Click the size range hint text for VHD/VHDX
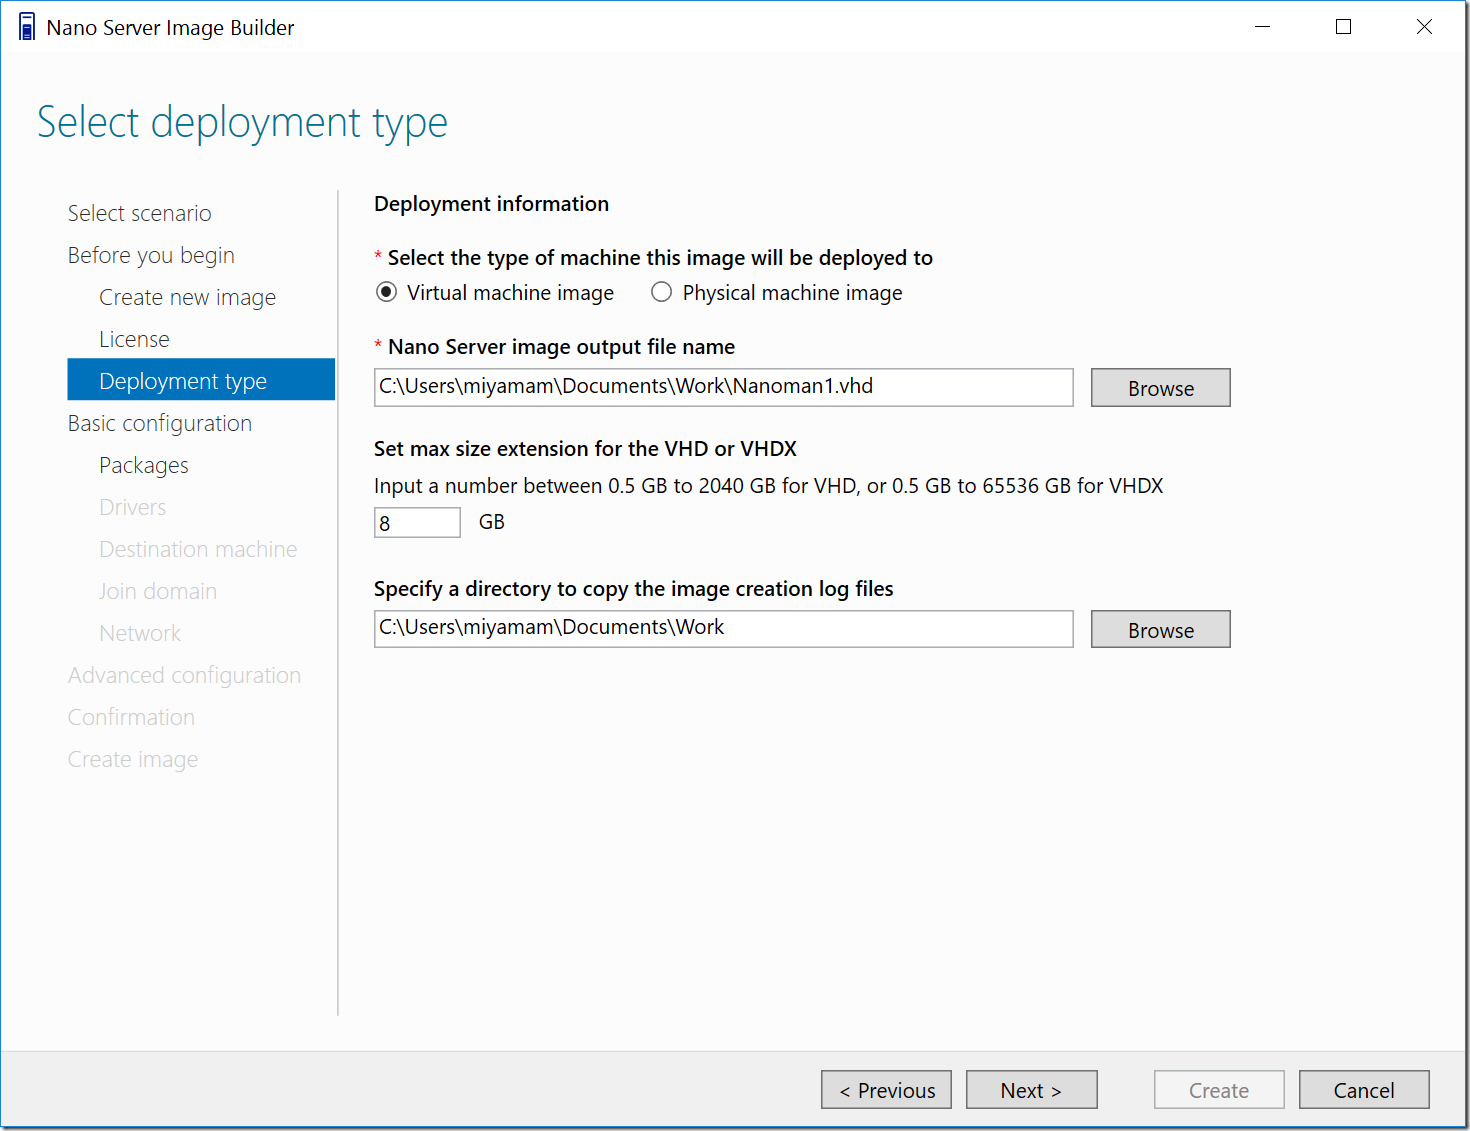The height and width of the screenshot is (1131, 1470). 768,486
